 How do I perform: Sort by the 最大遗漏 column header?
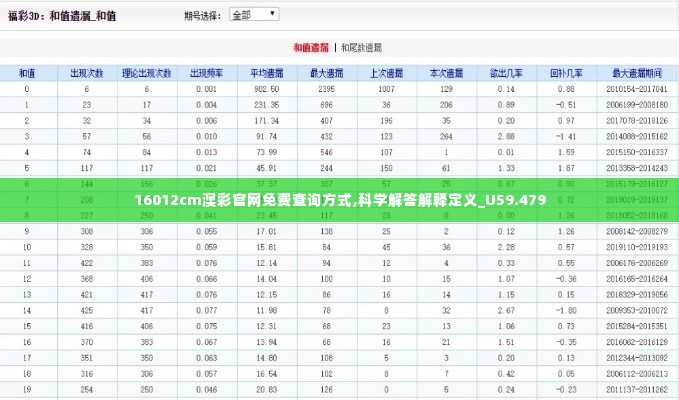(326, 73)
